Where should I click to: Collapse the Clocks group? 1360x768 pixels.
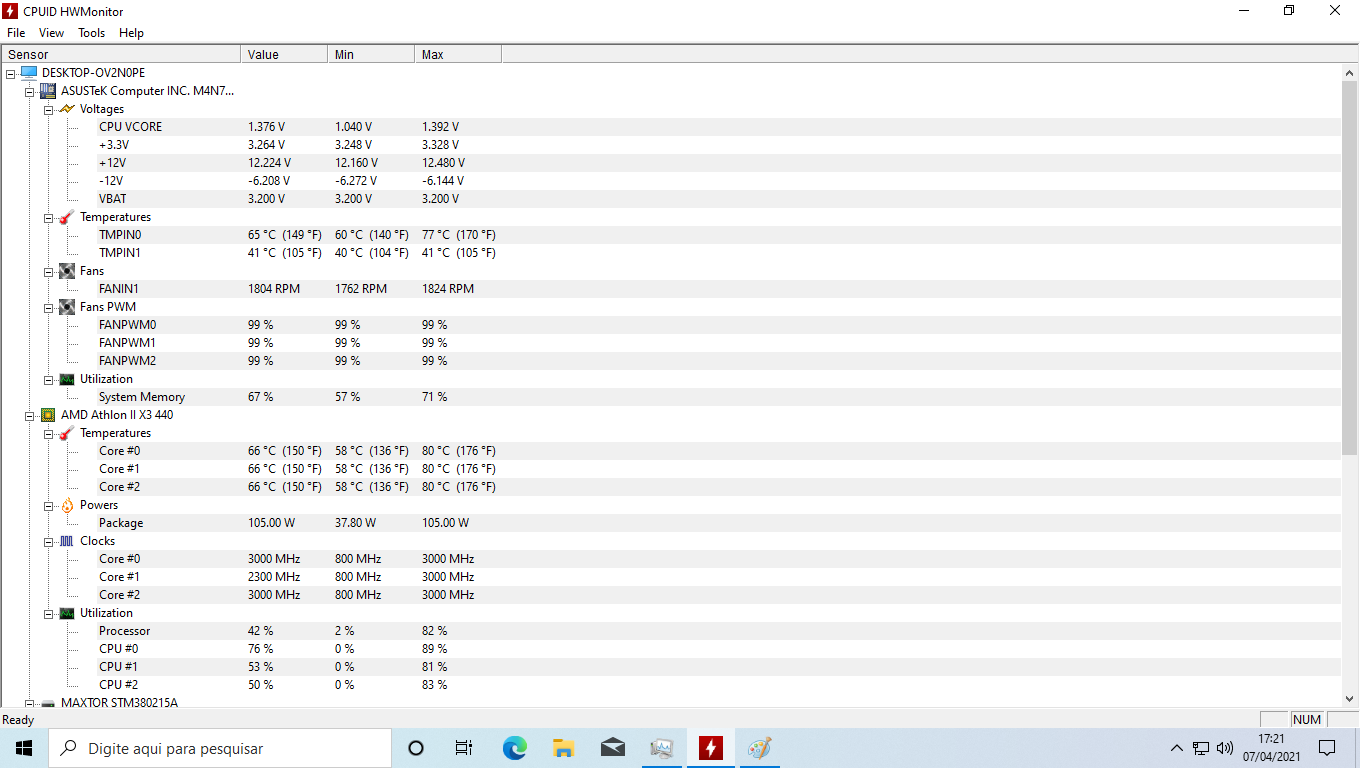[48, 541]
